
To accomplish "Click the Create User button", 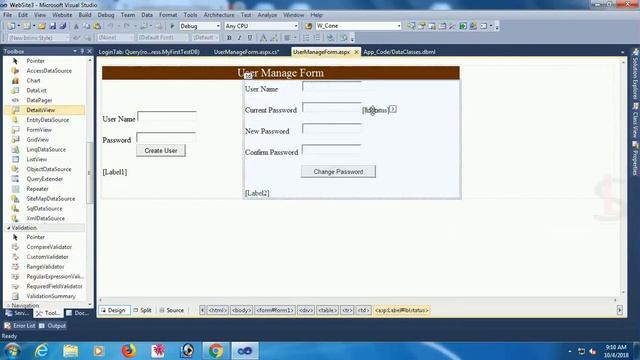I will 161,151.
